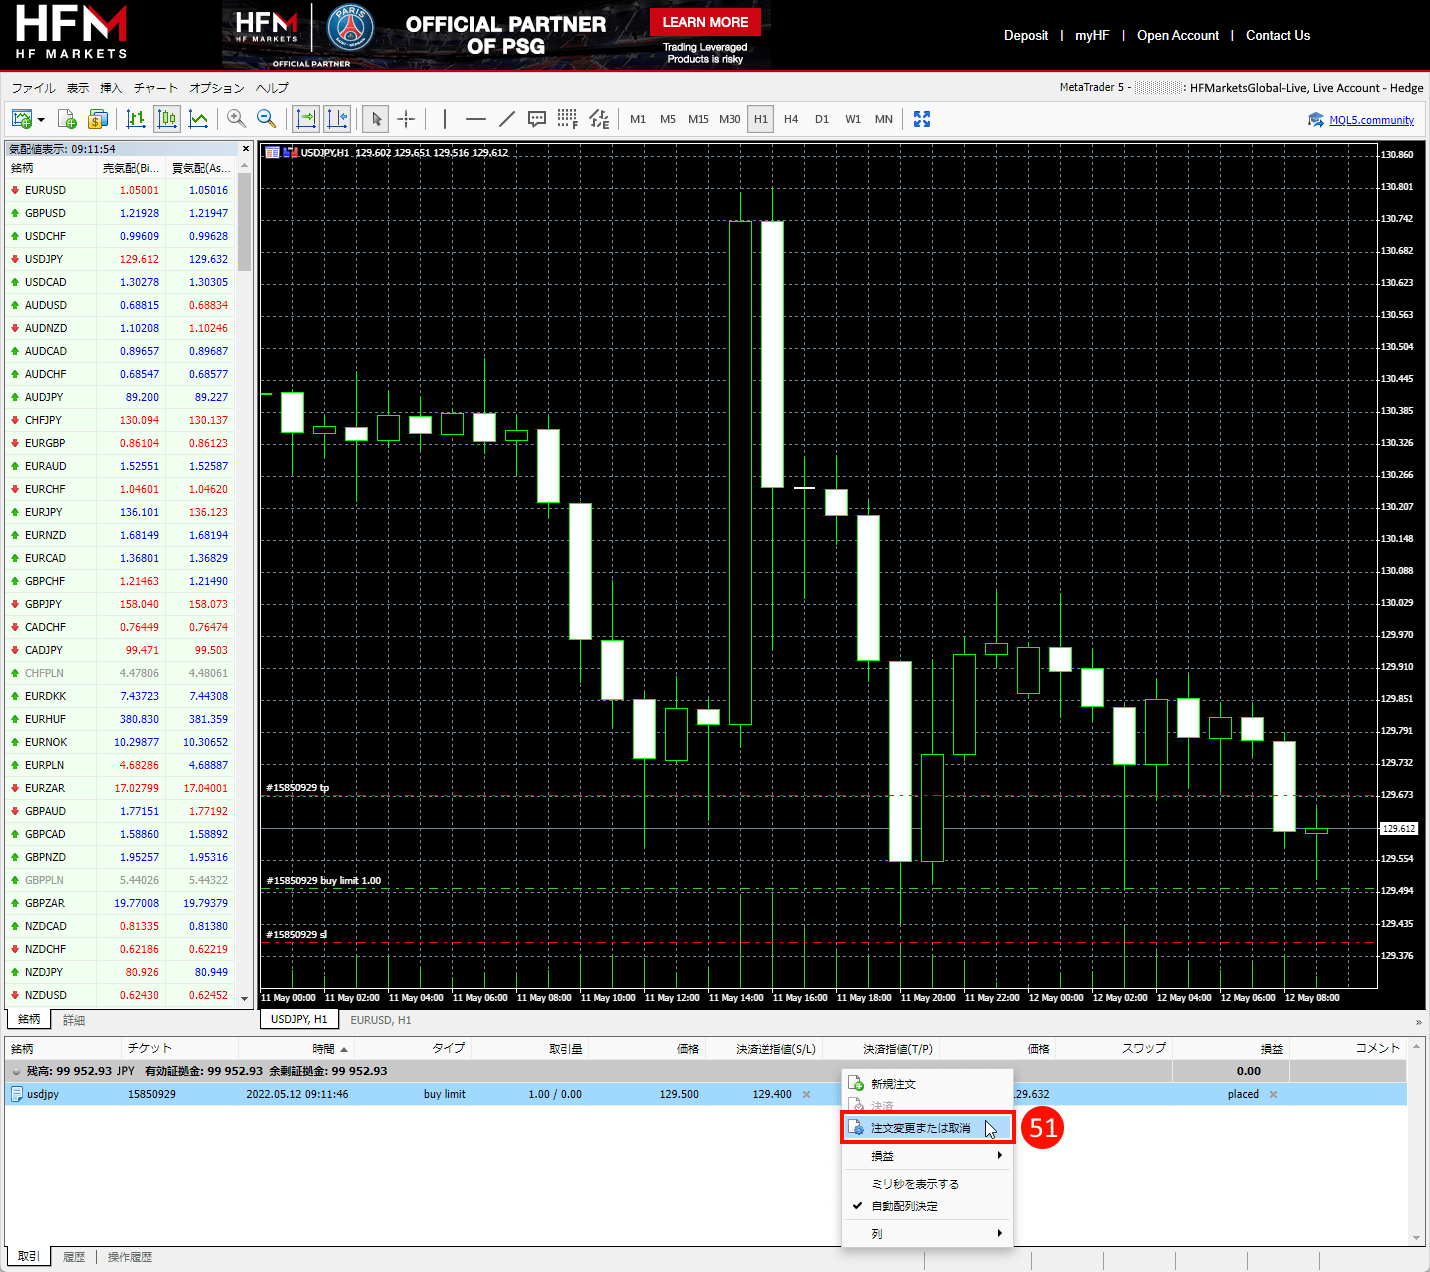This screenshot has height=1272, width=1430.
Task: Select the candlestick chart icon
Action: click(167, 119)
